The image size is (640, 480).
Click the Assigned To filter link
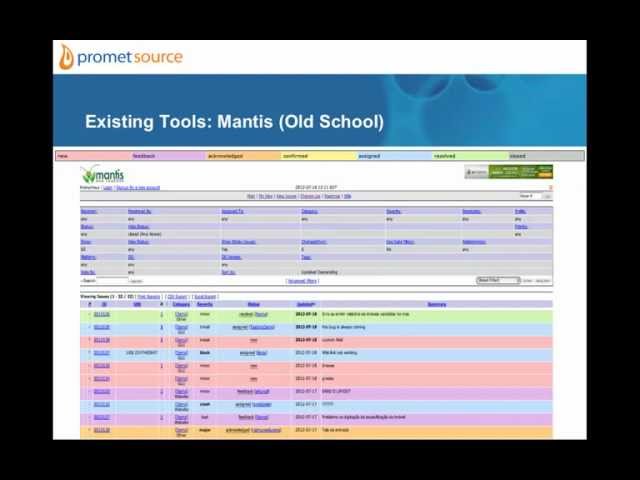[233, 211]
